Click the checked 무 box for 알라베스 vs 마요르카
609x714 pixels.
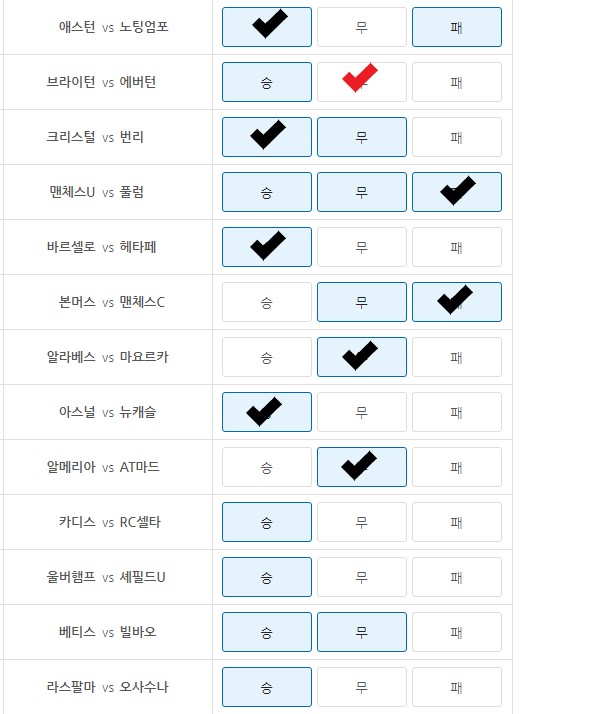pos(361,357)
